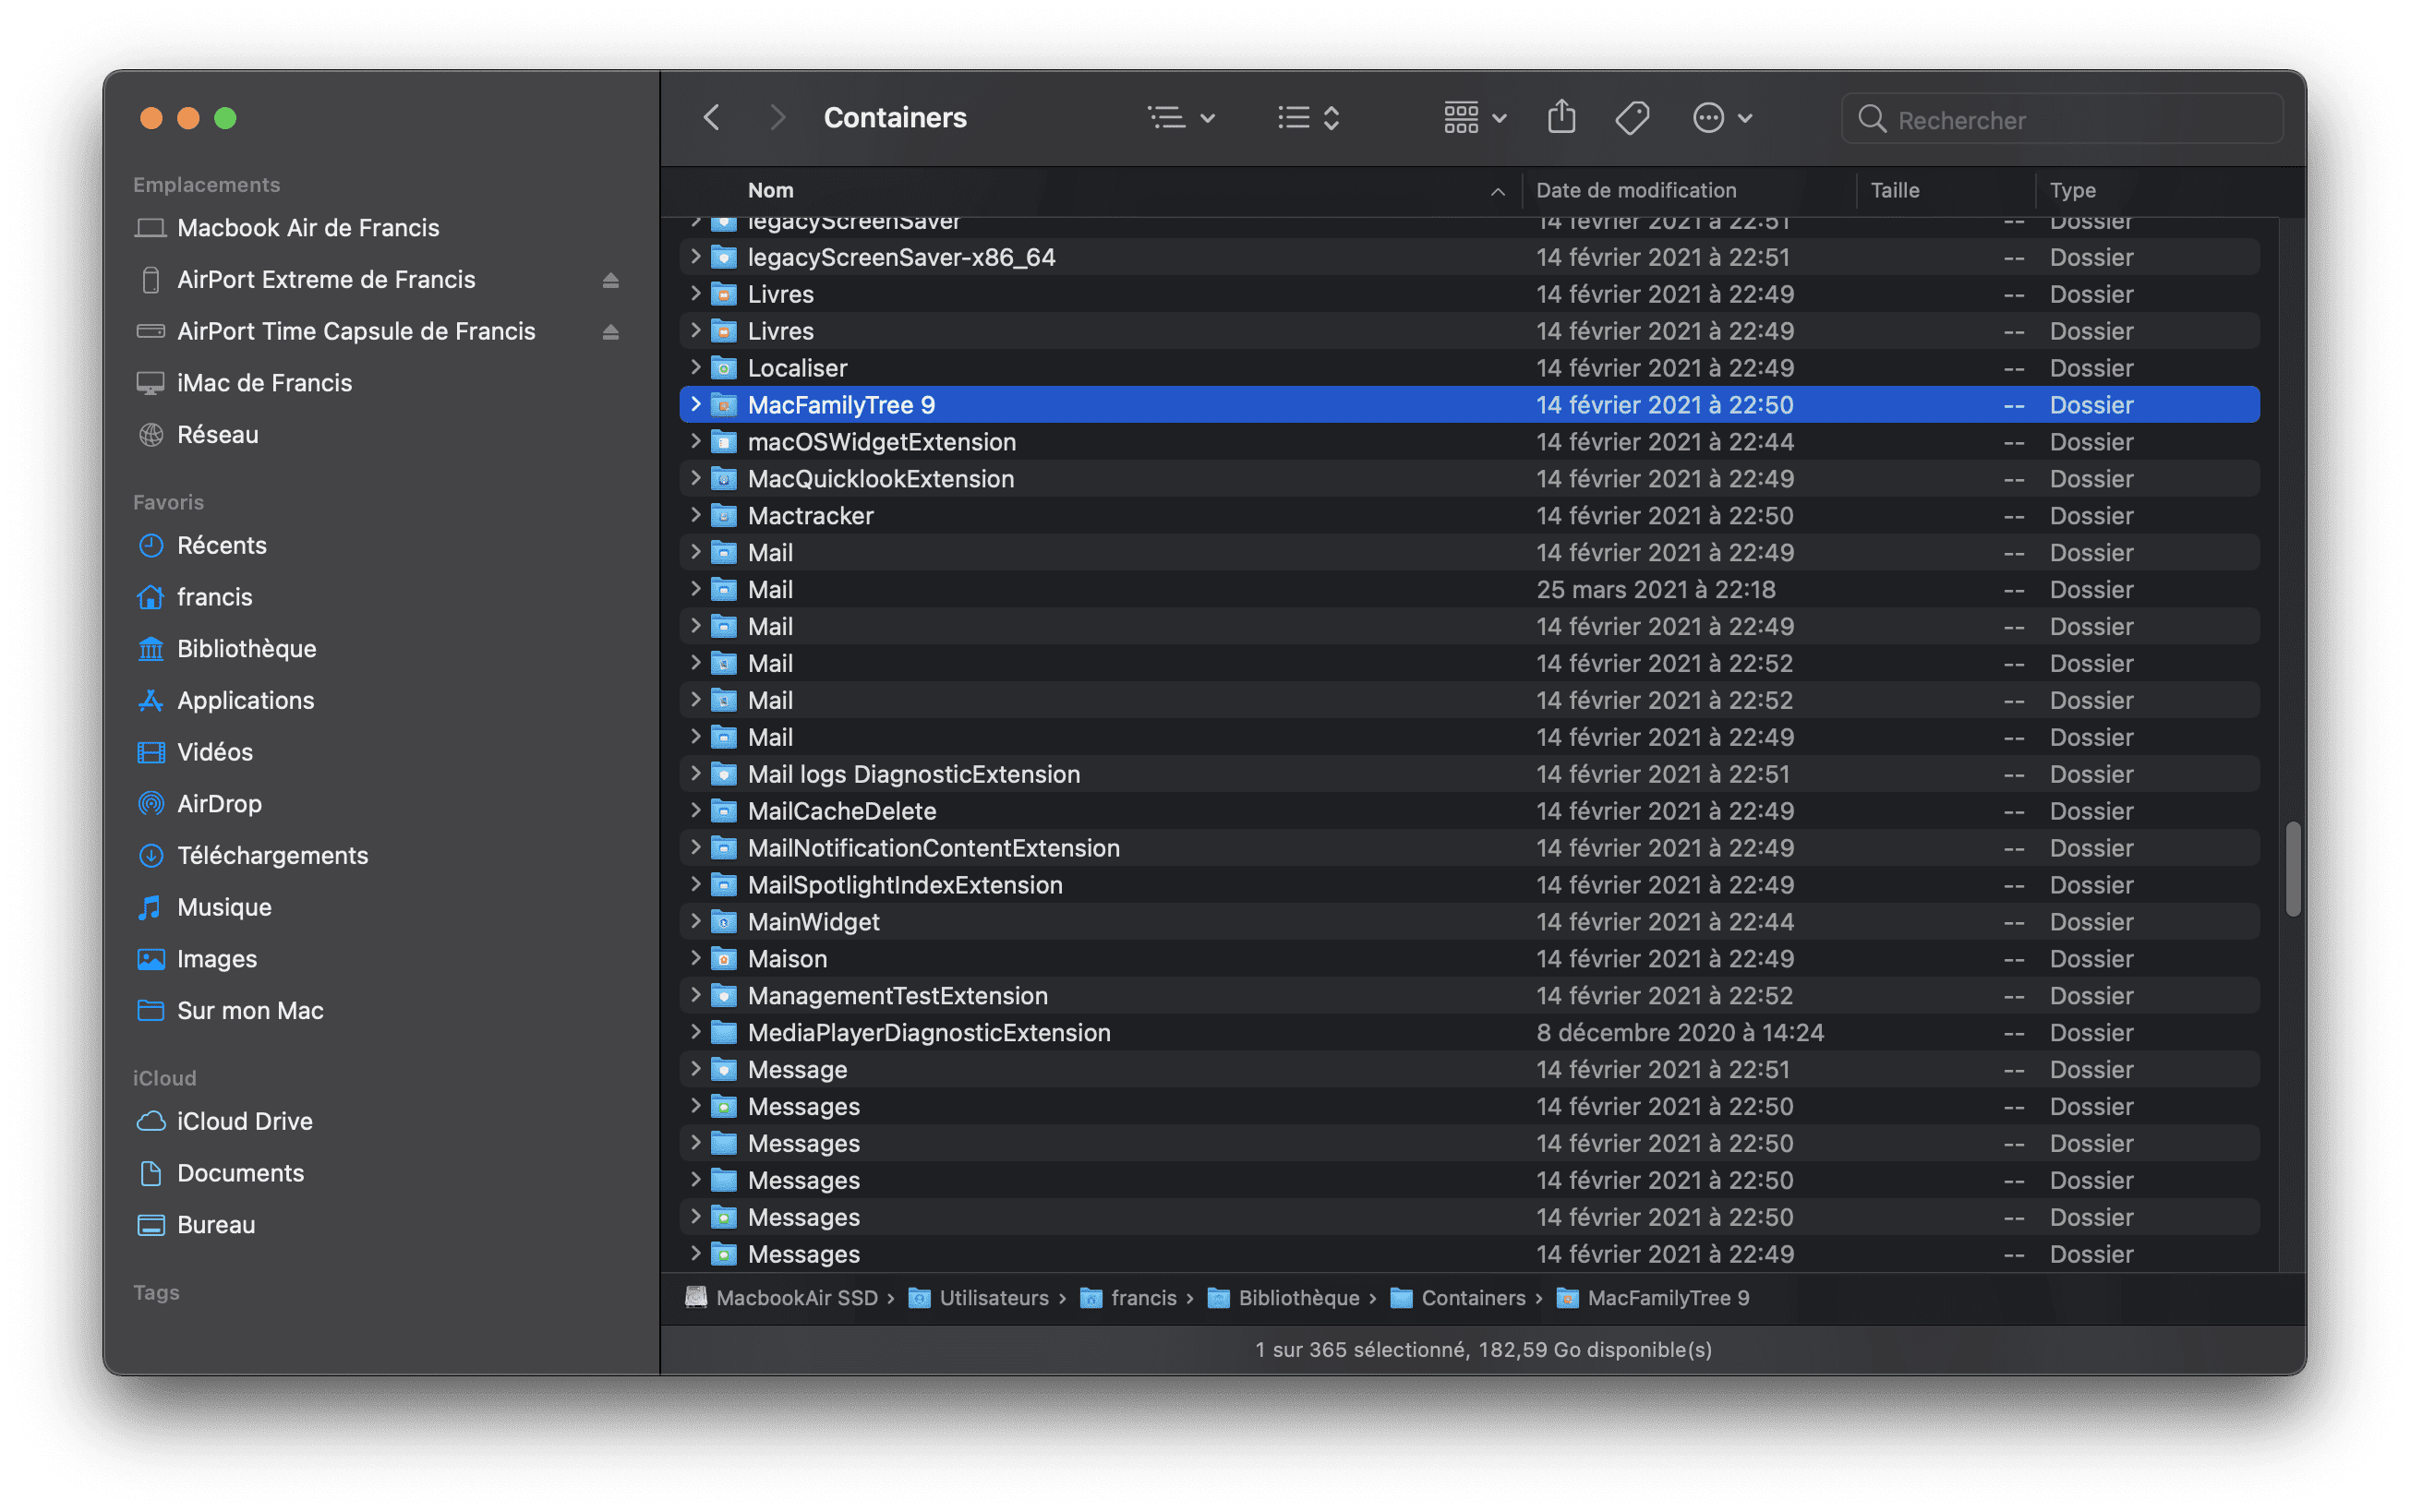
Task: Open Sur mon Mac in the sidebar
Action: [250, 1011]
